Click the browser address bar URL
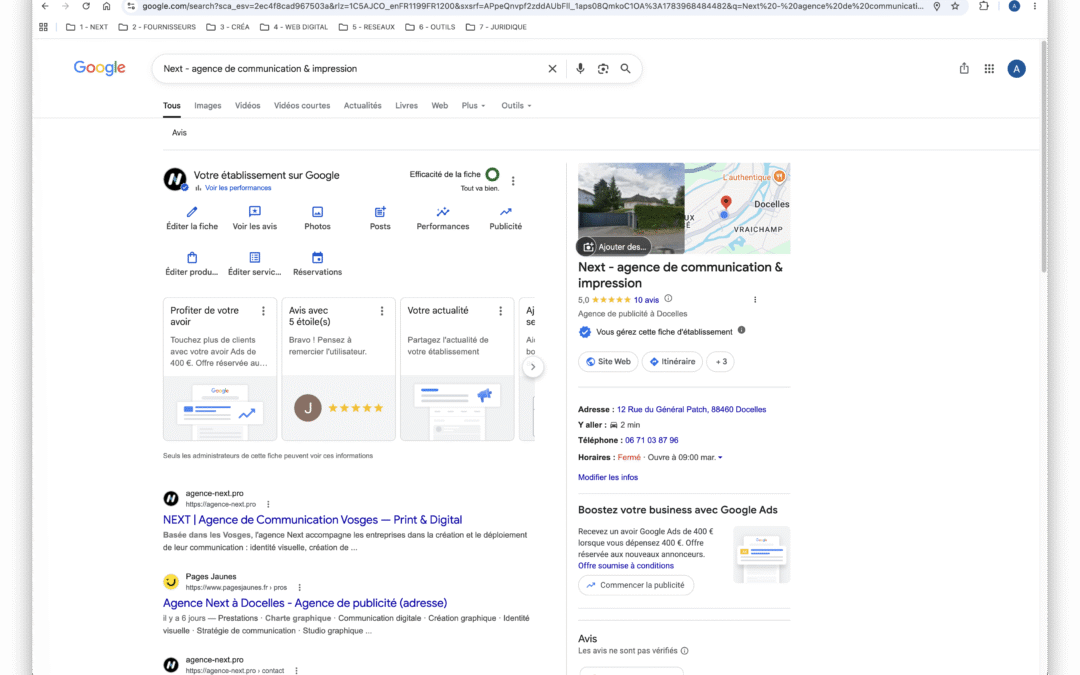 tap(532, 6)
